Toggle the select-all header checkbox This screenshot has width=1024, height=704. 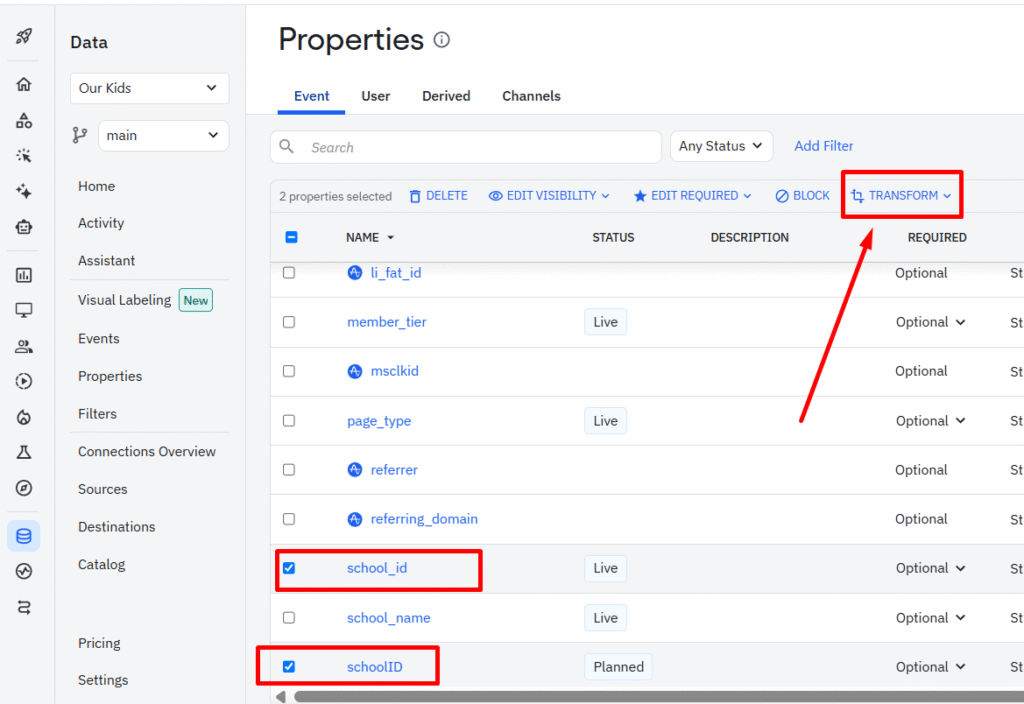pyautogui.click(x=291, y=237)
